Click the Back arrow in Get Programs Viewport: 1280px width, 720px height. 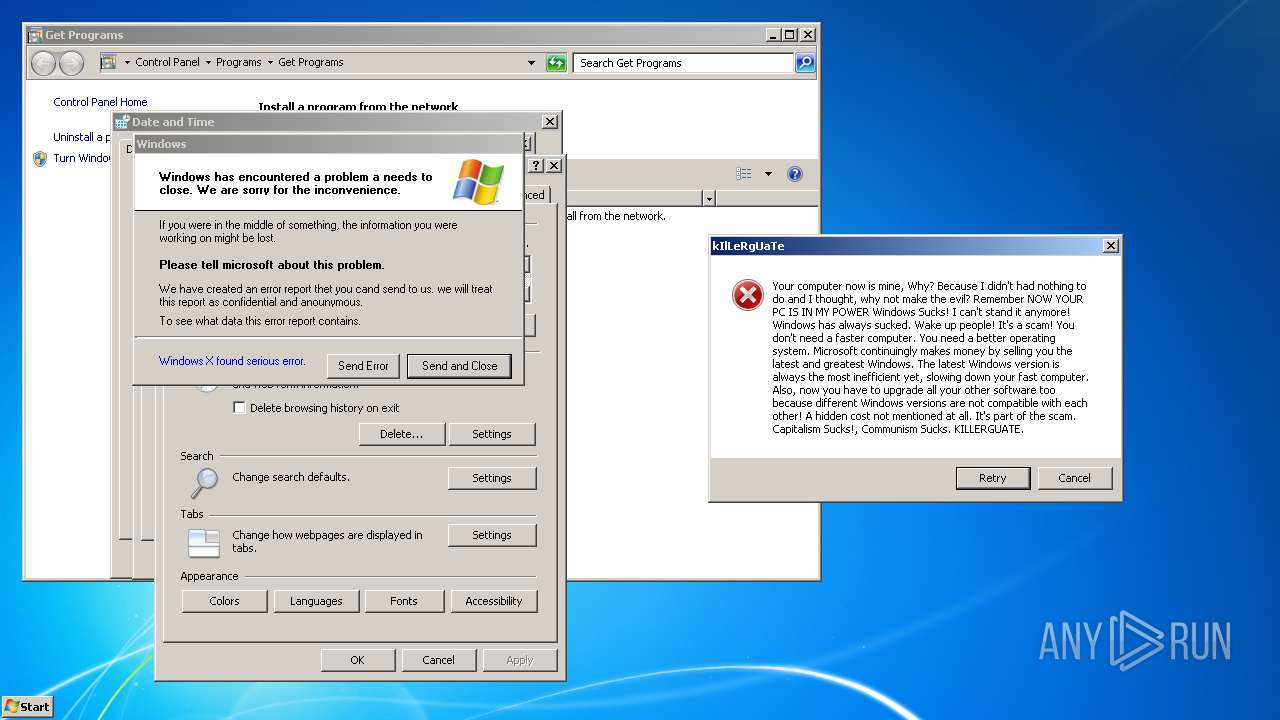[x=43, y=63]
